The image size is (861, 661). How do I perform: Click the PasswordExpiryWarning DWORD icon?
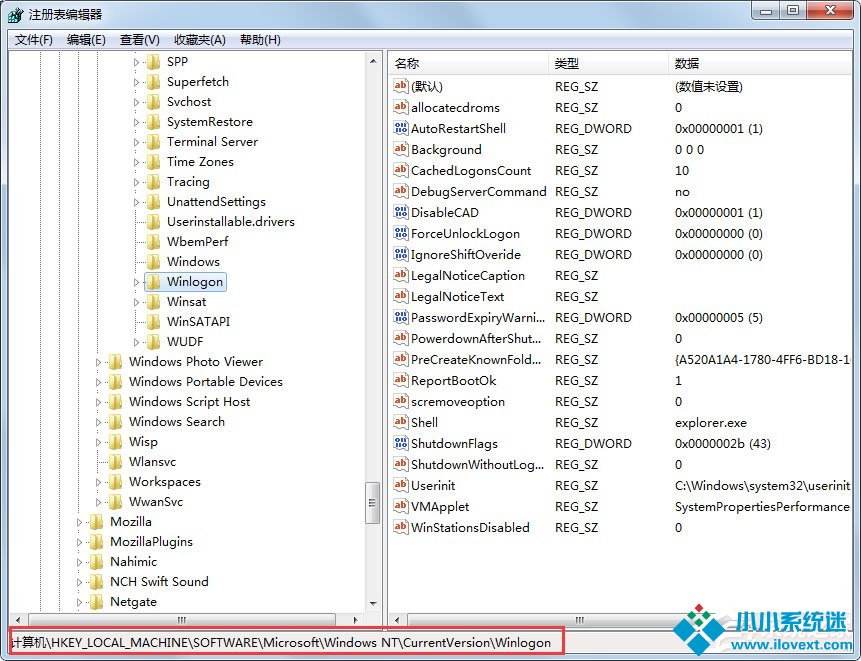401,317
